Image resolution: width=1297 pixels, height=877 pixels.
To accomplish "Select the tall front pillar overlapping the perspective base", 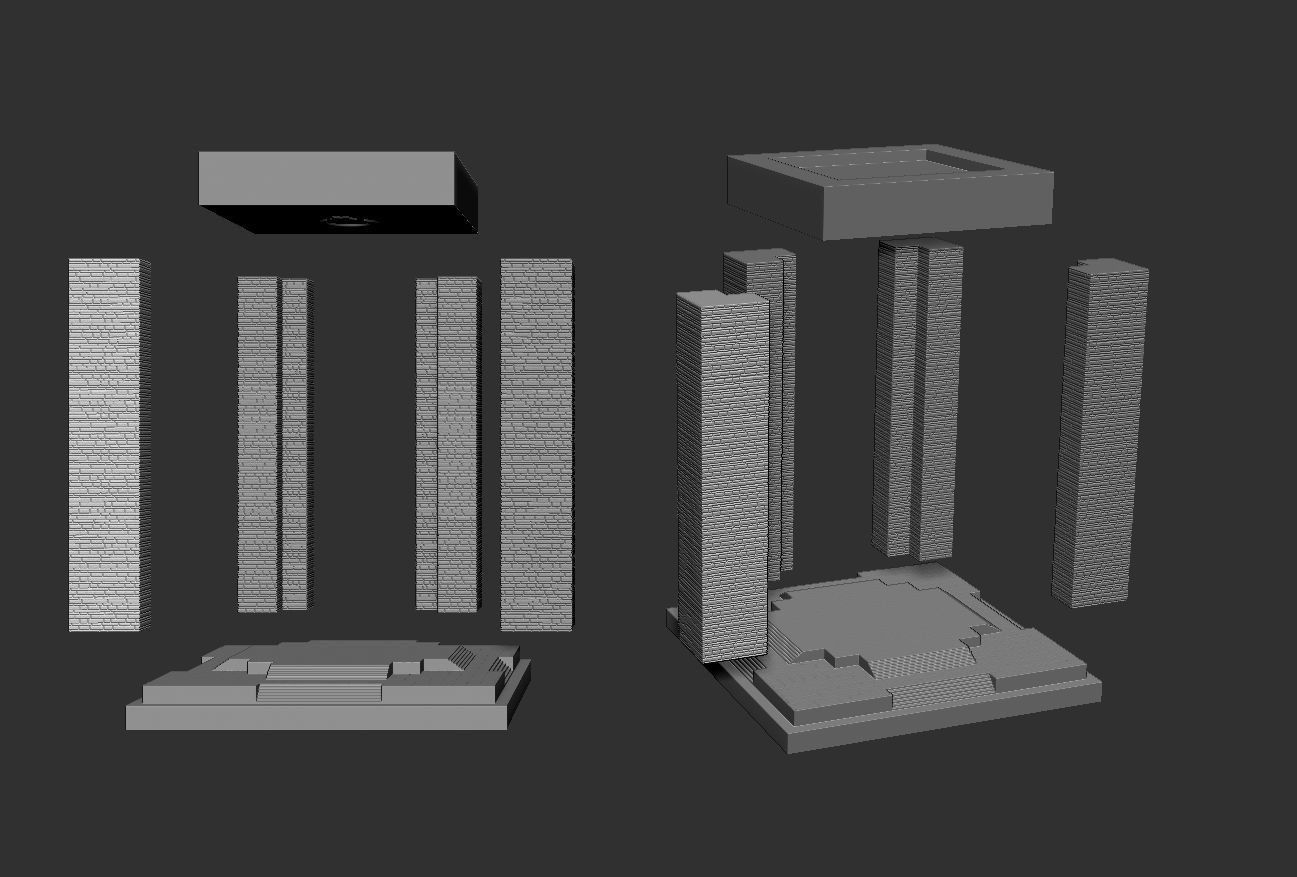I will point(722,476).
